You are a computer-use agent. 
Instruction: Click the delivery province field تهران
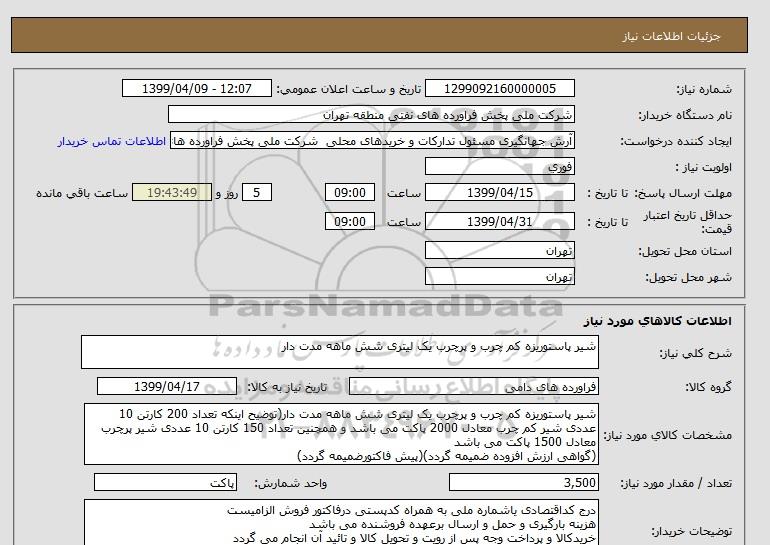(x=499, y=250)
